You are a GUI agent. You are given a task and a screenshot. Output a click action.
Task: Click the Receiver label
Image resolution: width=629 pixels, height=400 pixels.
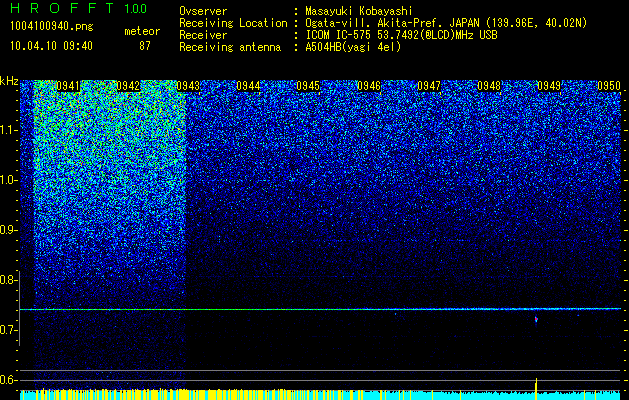point(203,35)
